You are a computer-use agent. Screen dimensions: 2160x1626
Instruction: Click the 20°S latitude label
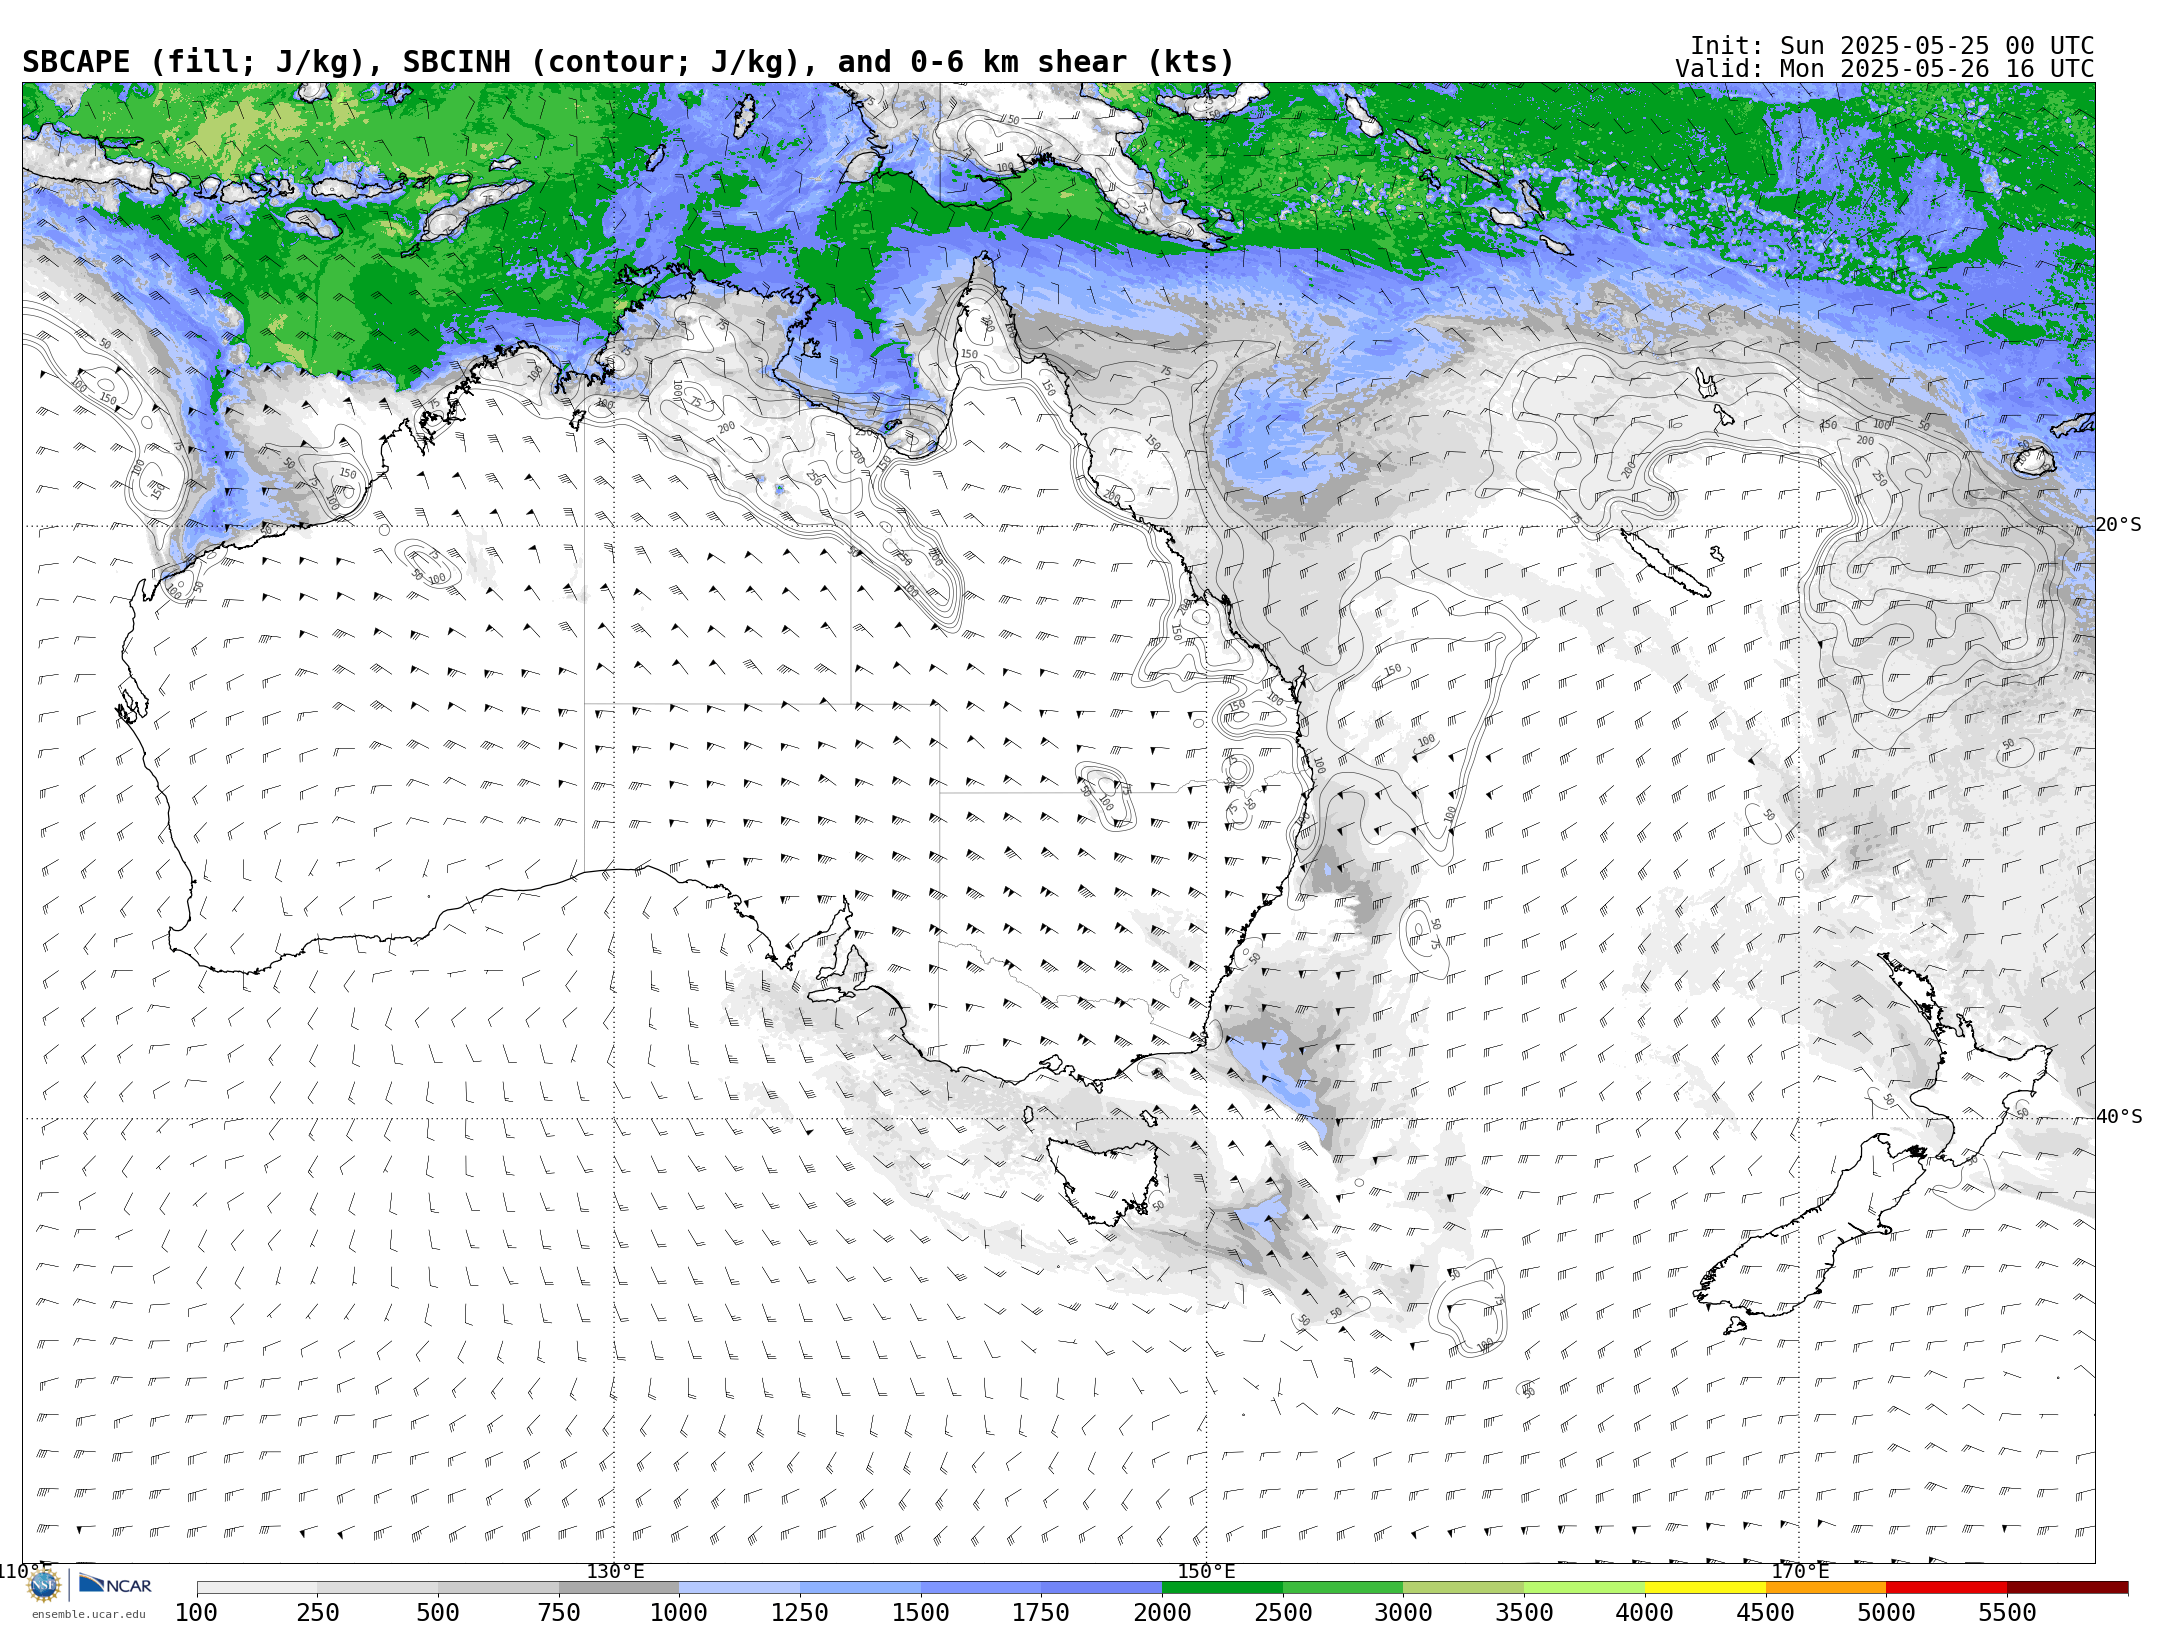2119,525
